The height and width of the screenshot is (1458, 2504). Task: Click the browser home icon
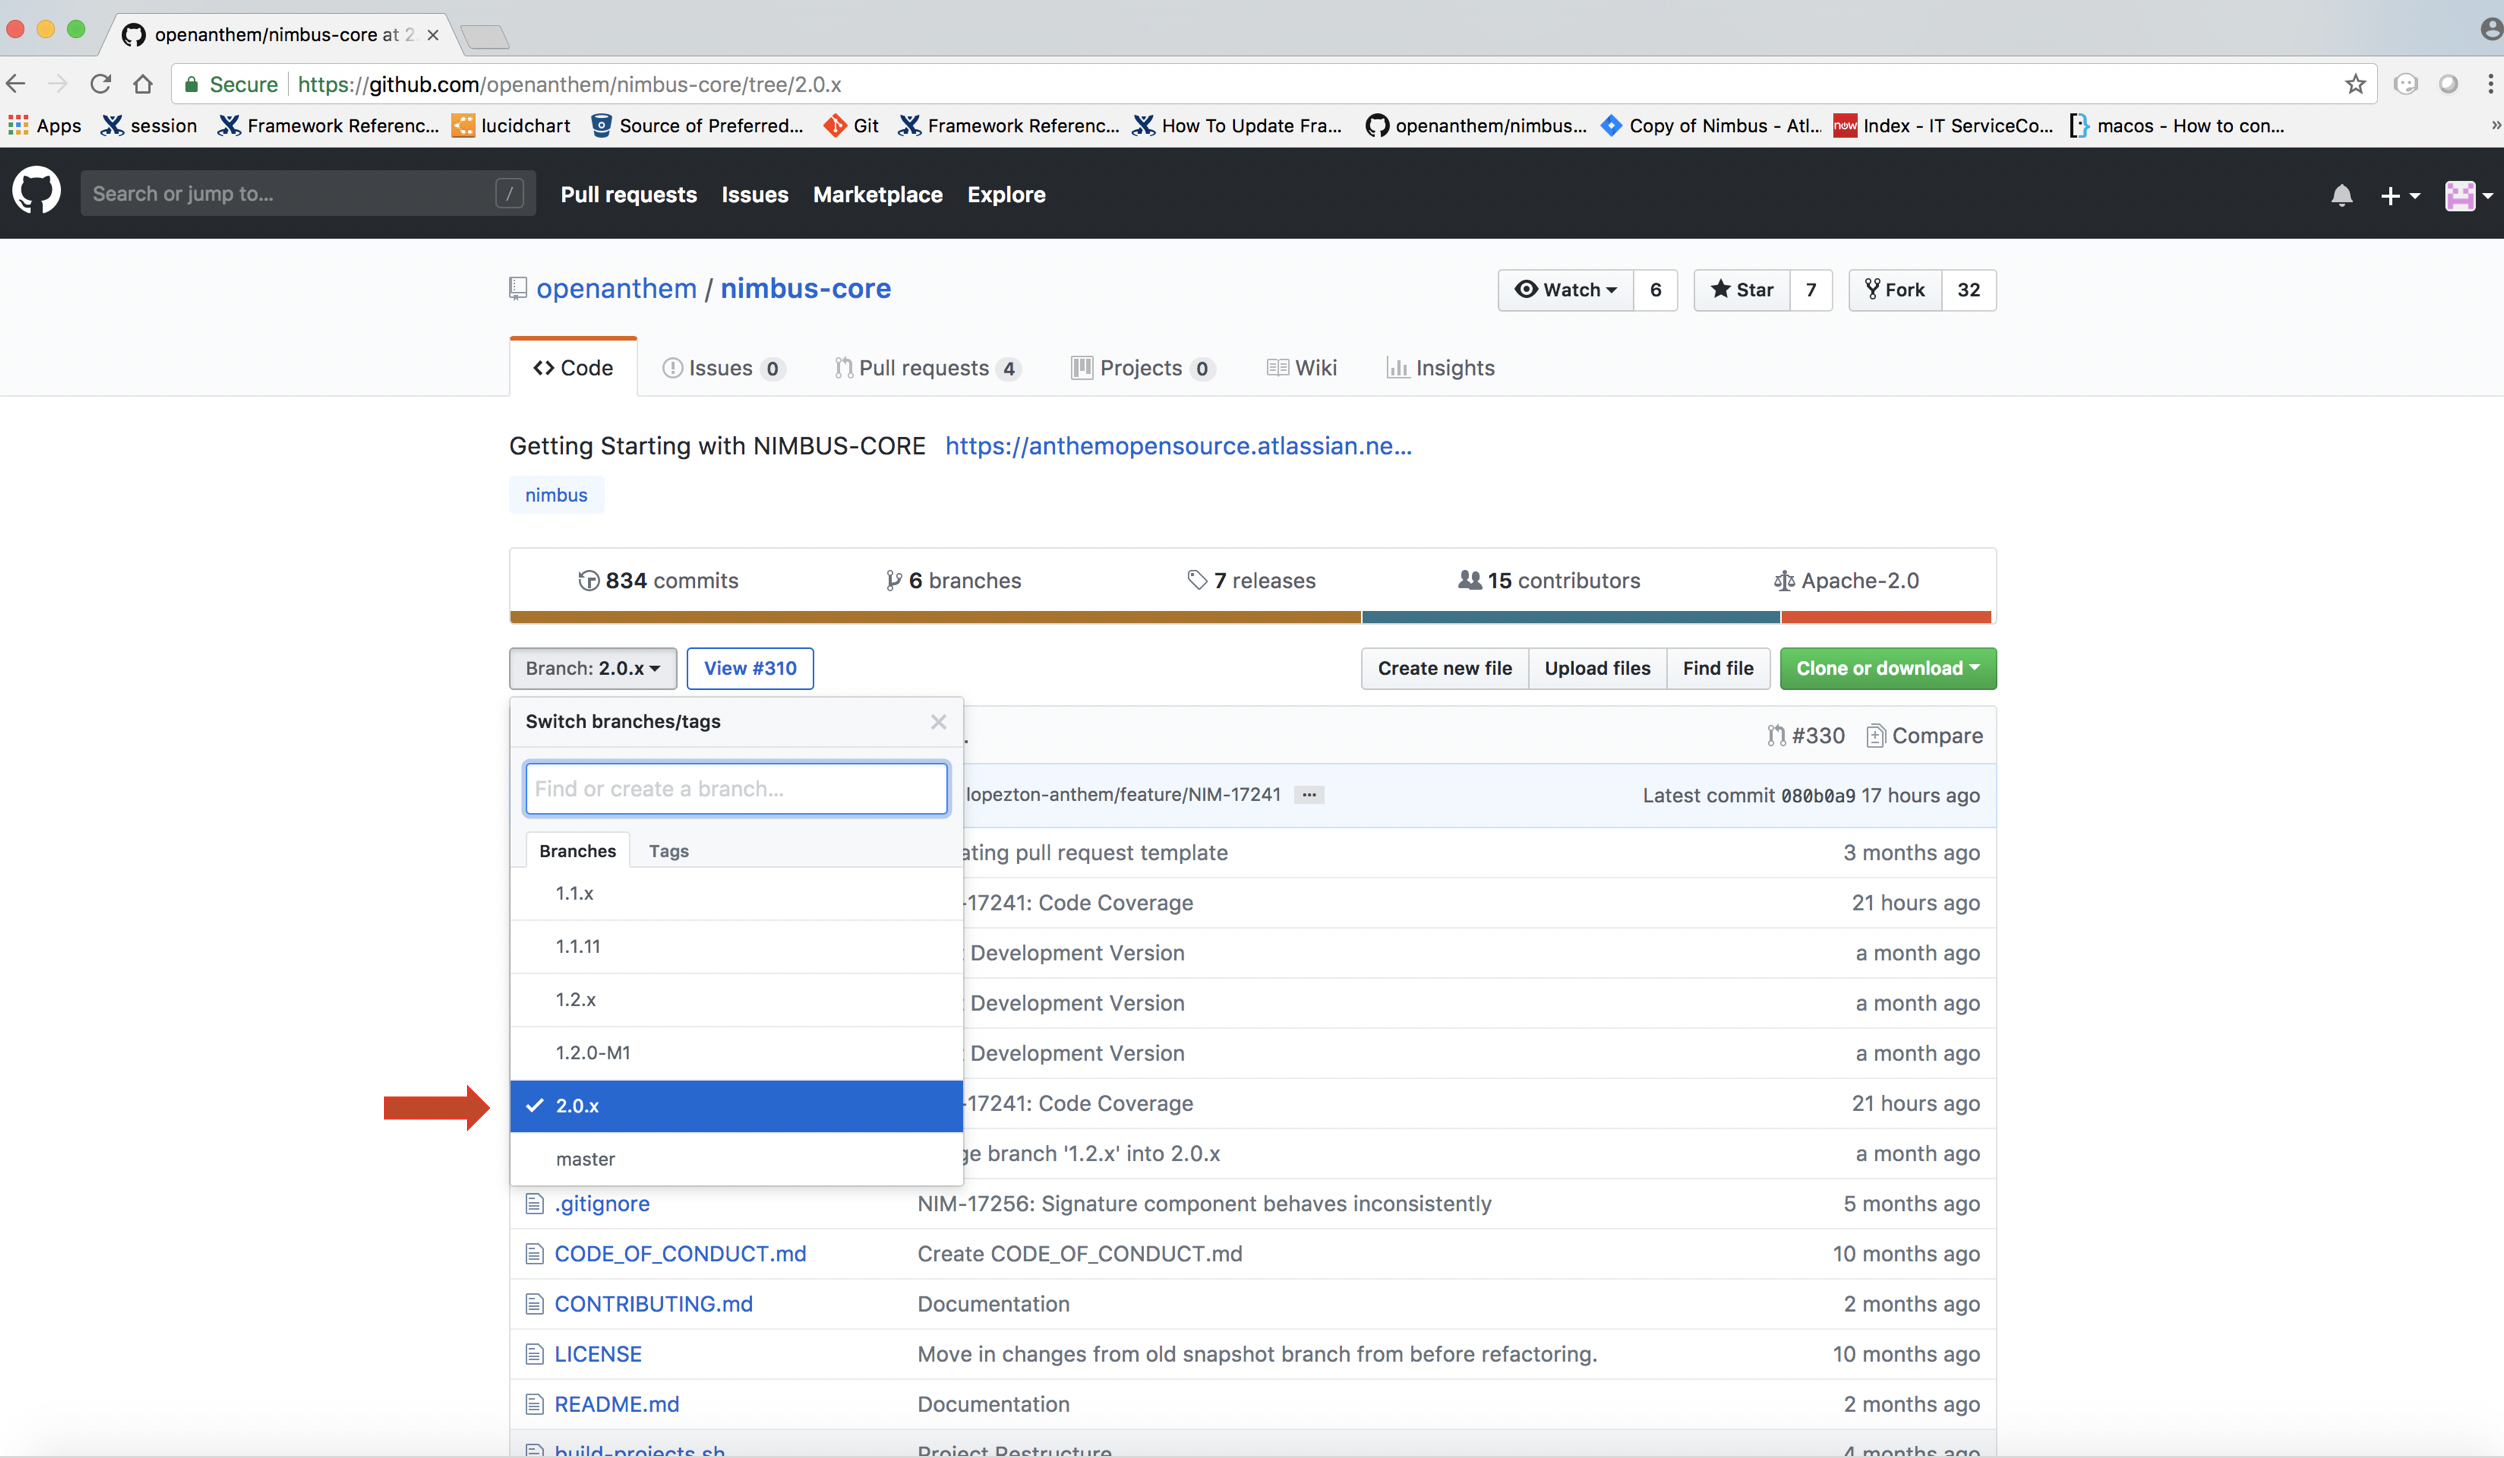[x=143, y=84]
